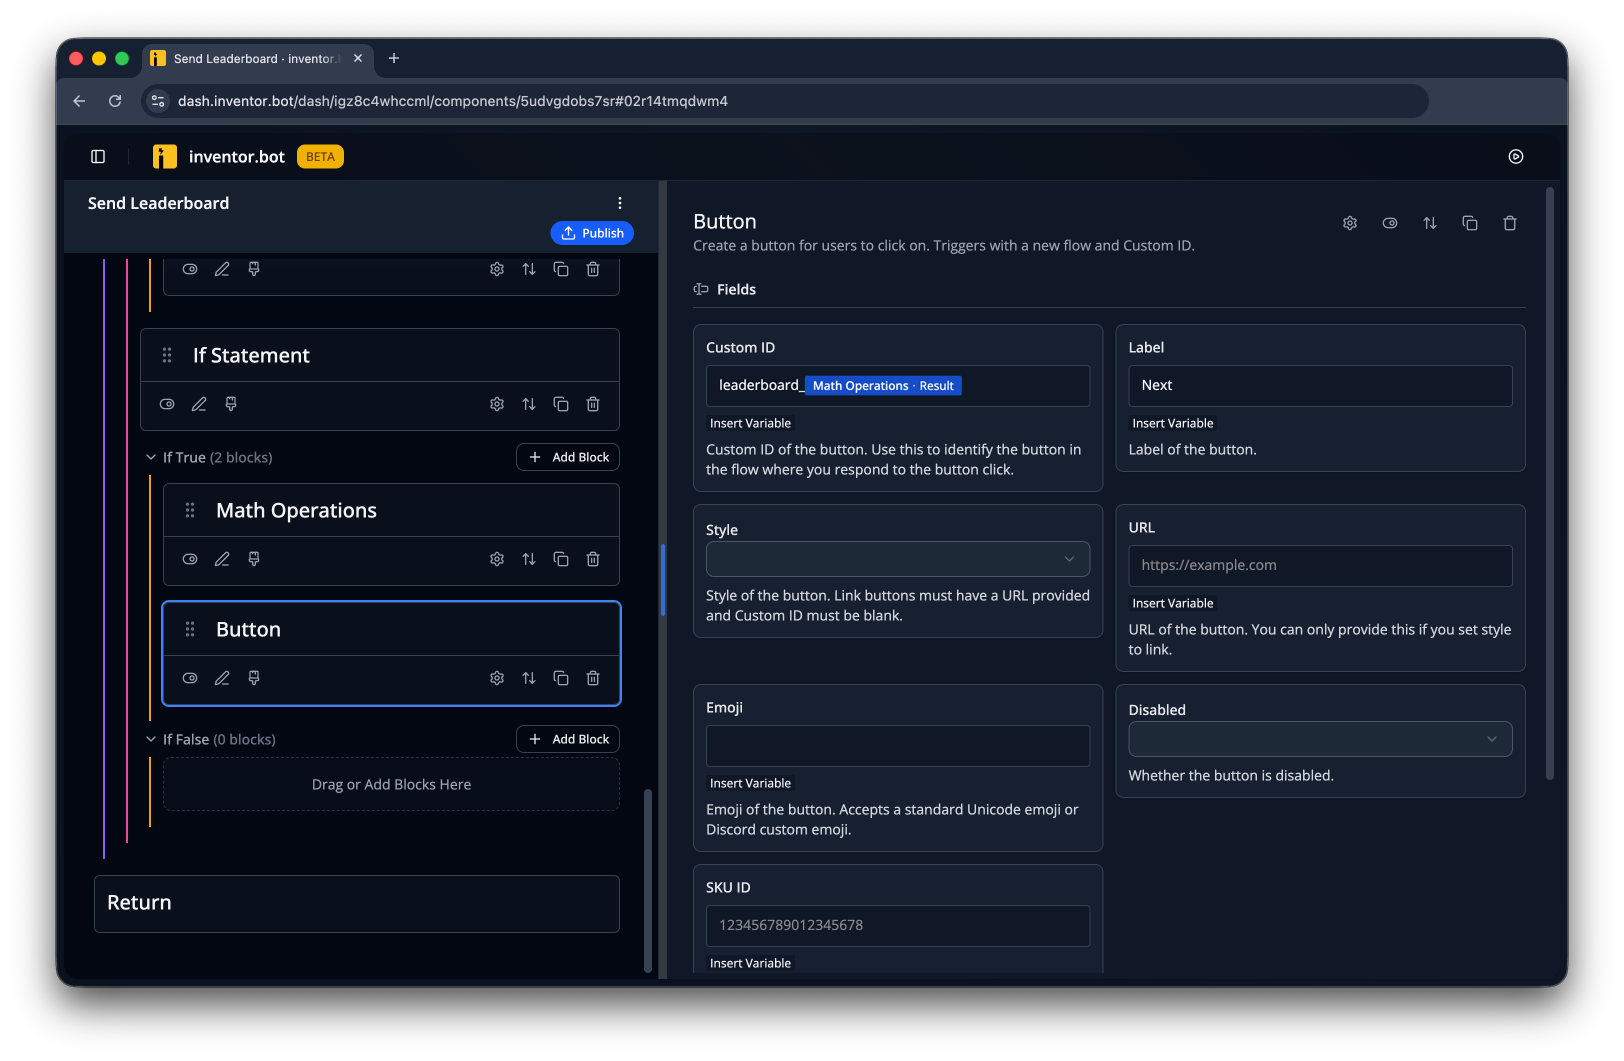Image resolution: width=1624 pixels, height=1061 pixels.
Task: Collapse the If True section
Action: pyautogui.click(x=151, y=457)
